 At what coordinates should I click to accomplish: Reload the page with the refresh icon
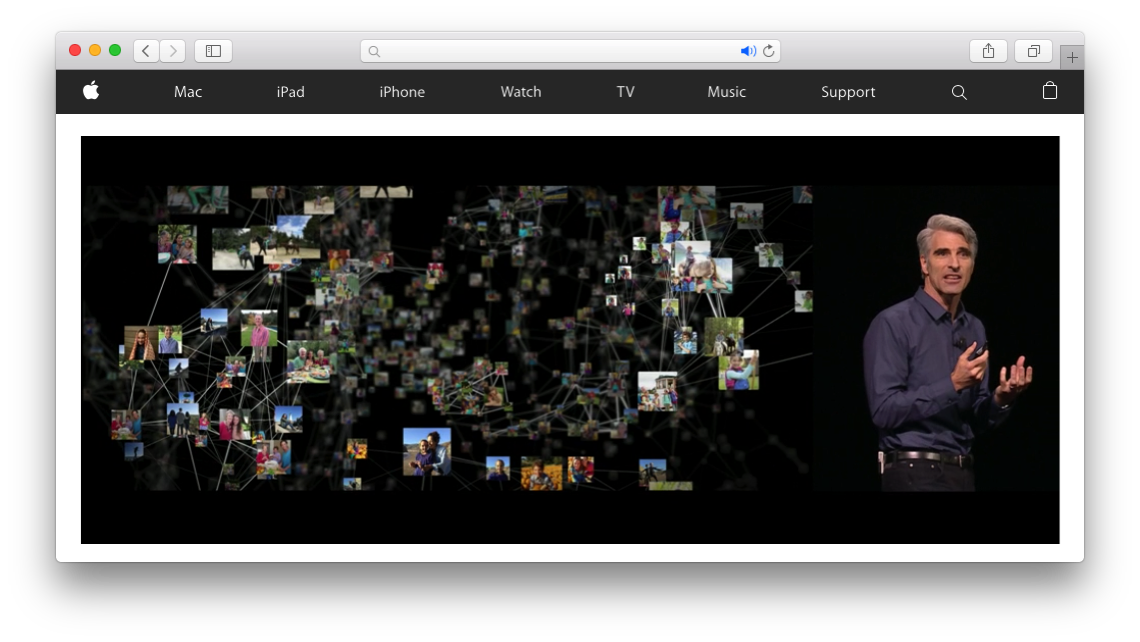[768, 51]
